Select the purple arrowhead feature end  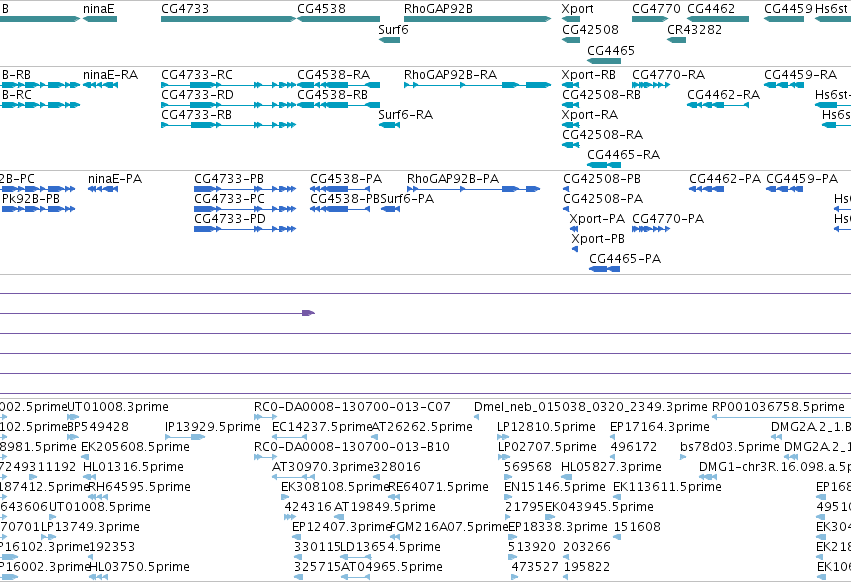(x=308, y=313)
